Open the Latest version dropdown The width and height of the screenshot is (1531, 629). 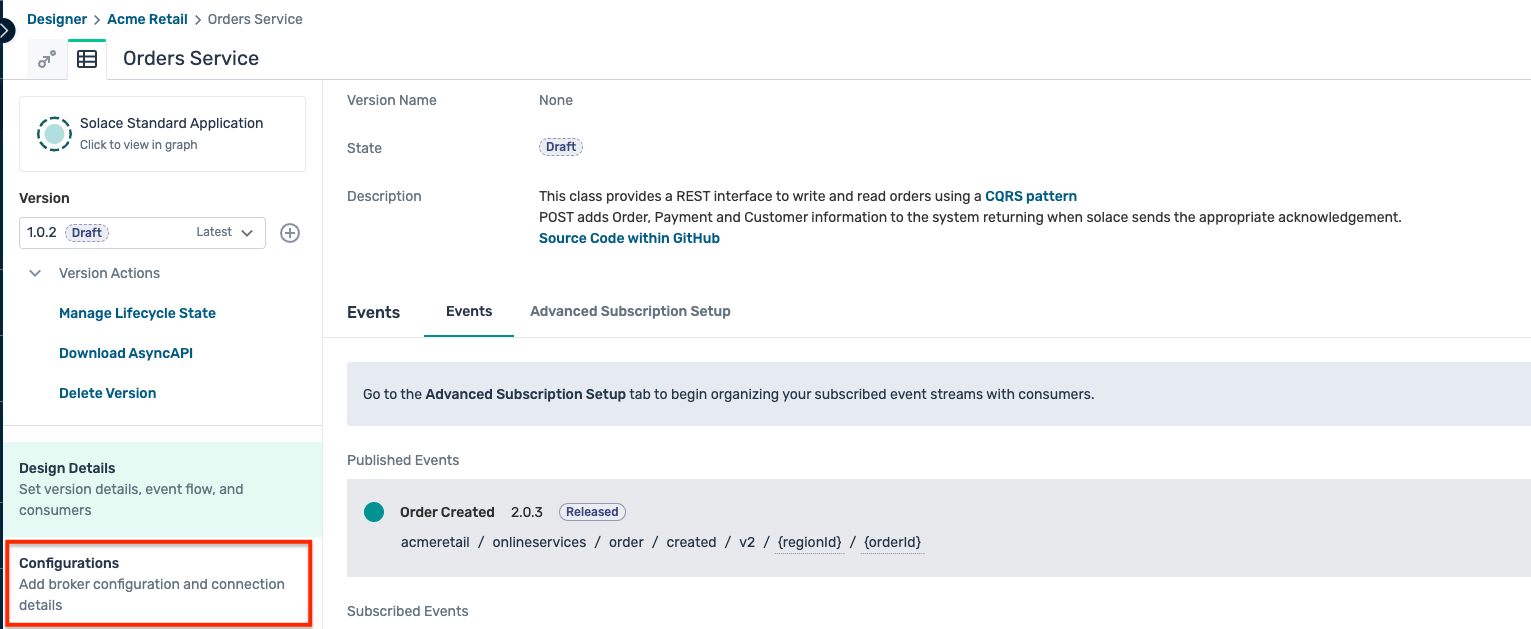pyautogui.click(x=224, y=232)
